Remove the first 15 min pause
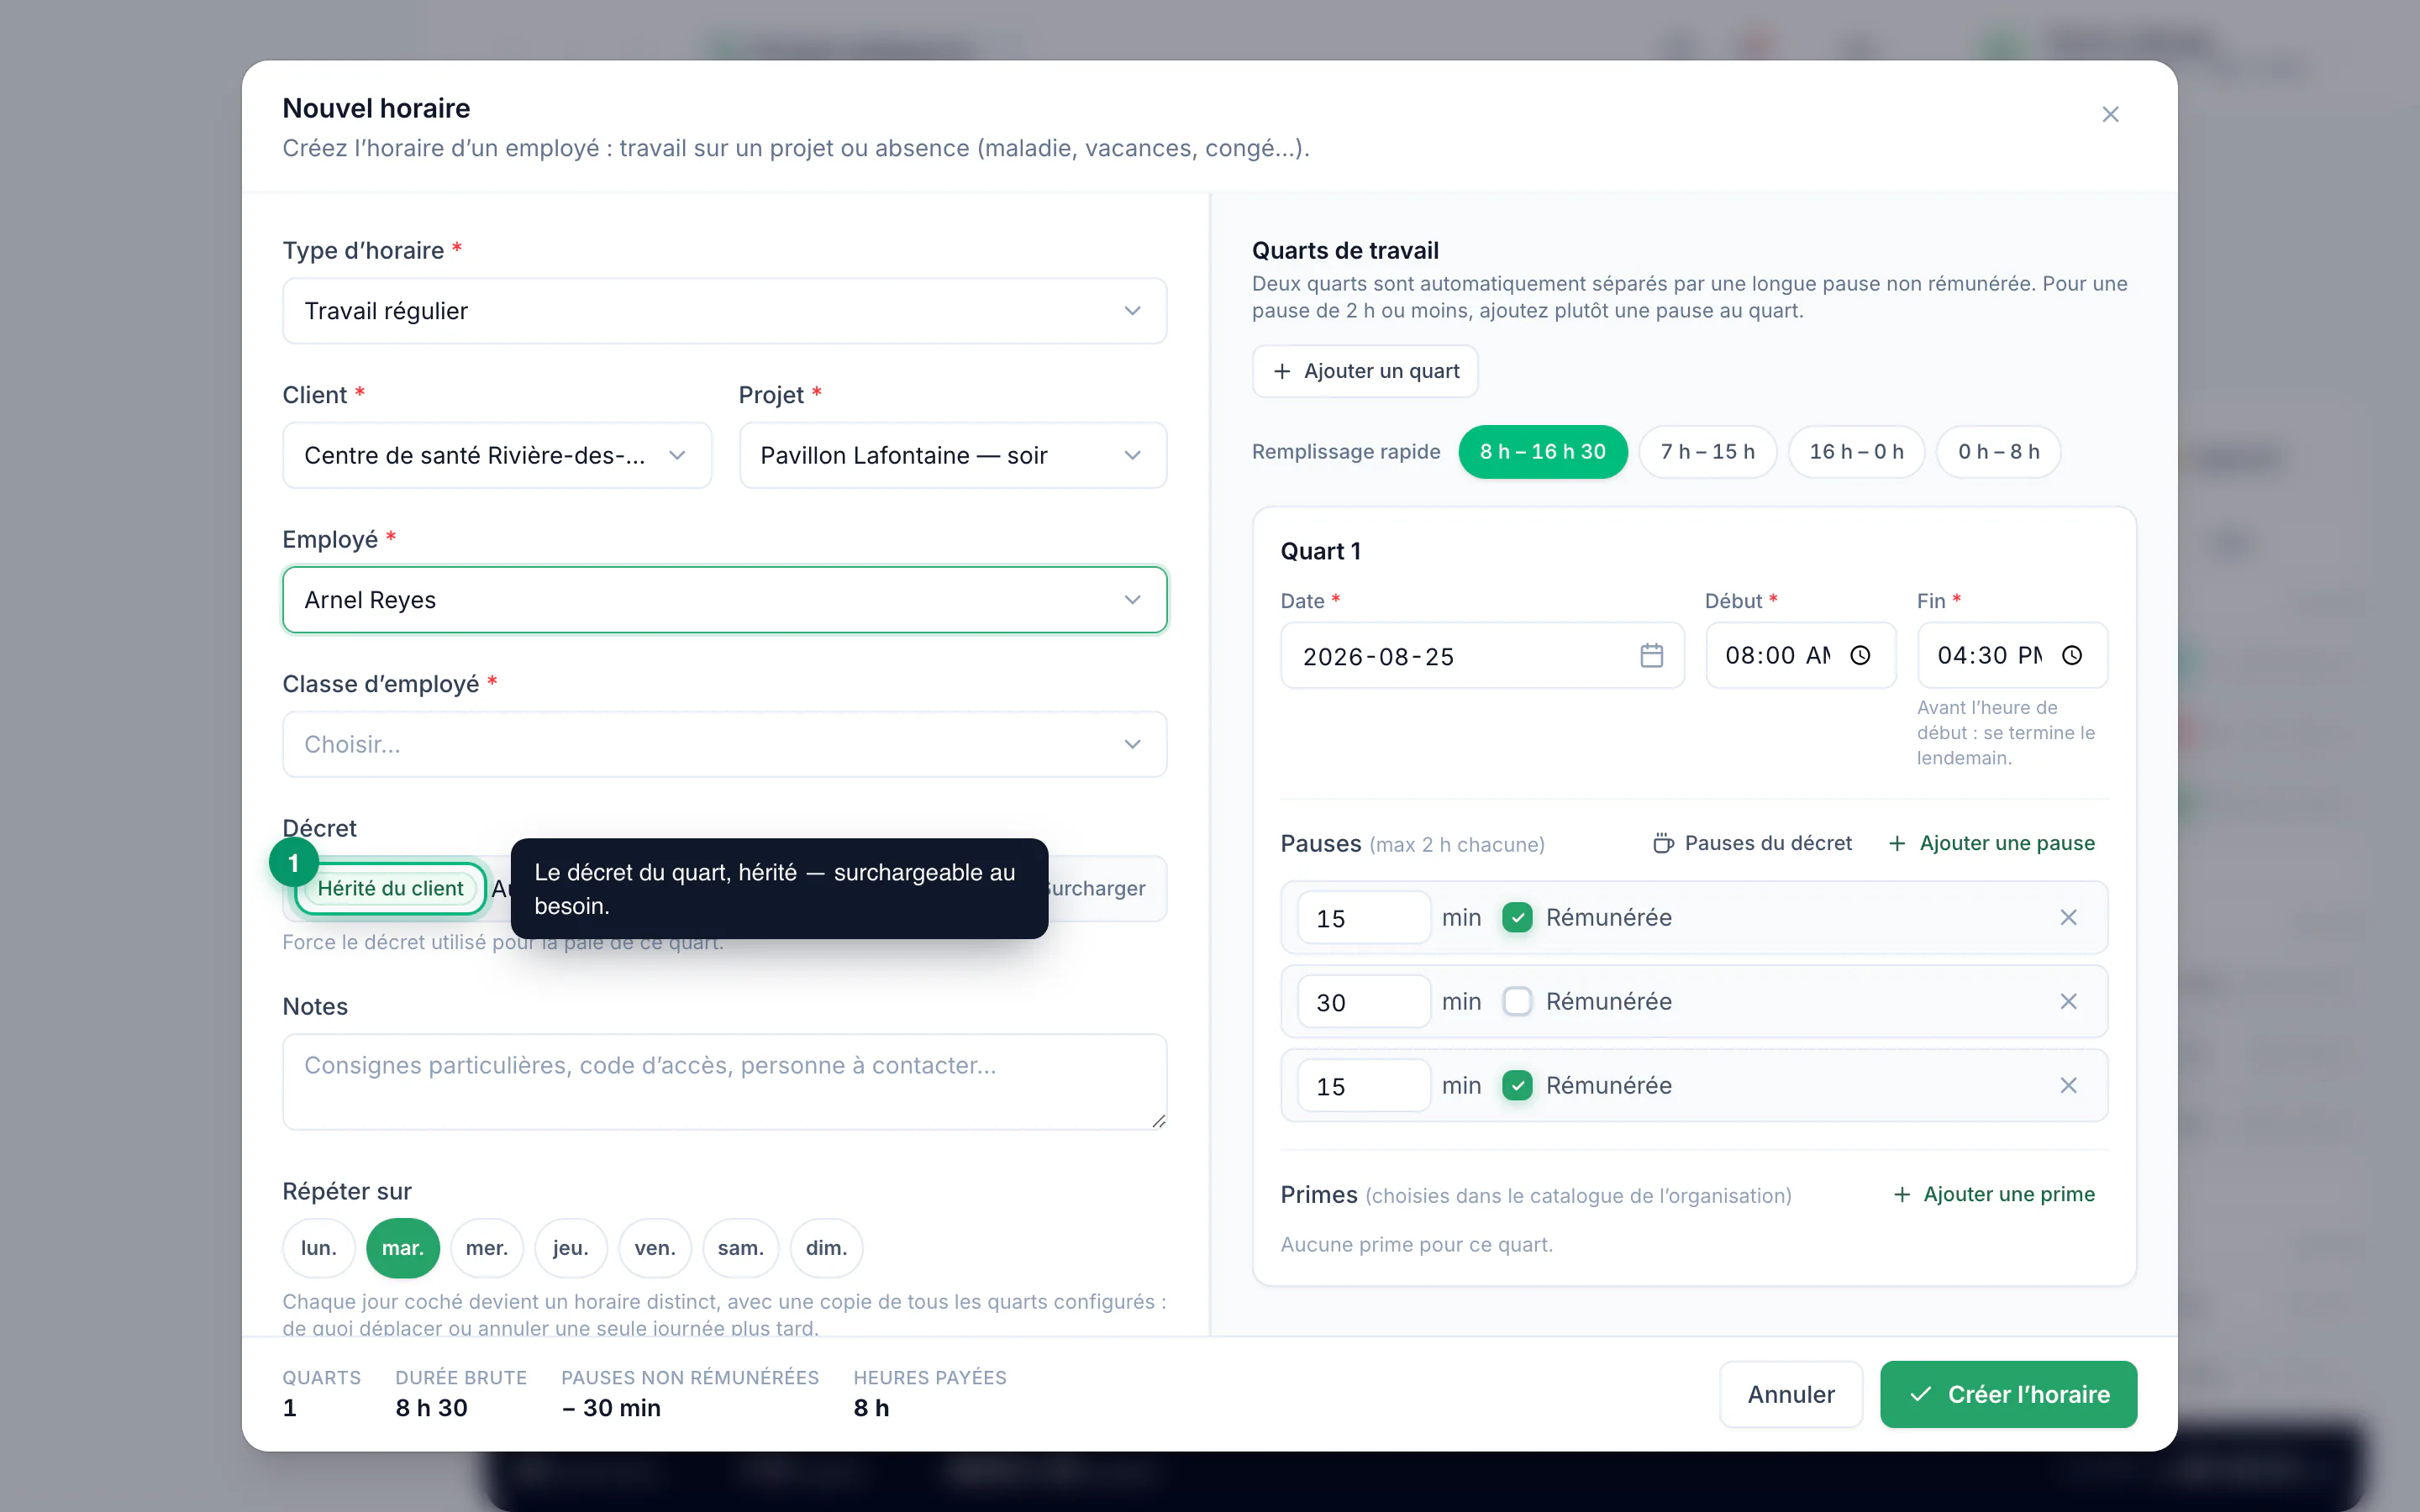Viewport: 2420px width, 1512px height. click(2068, 917)
